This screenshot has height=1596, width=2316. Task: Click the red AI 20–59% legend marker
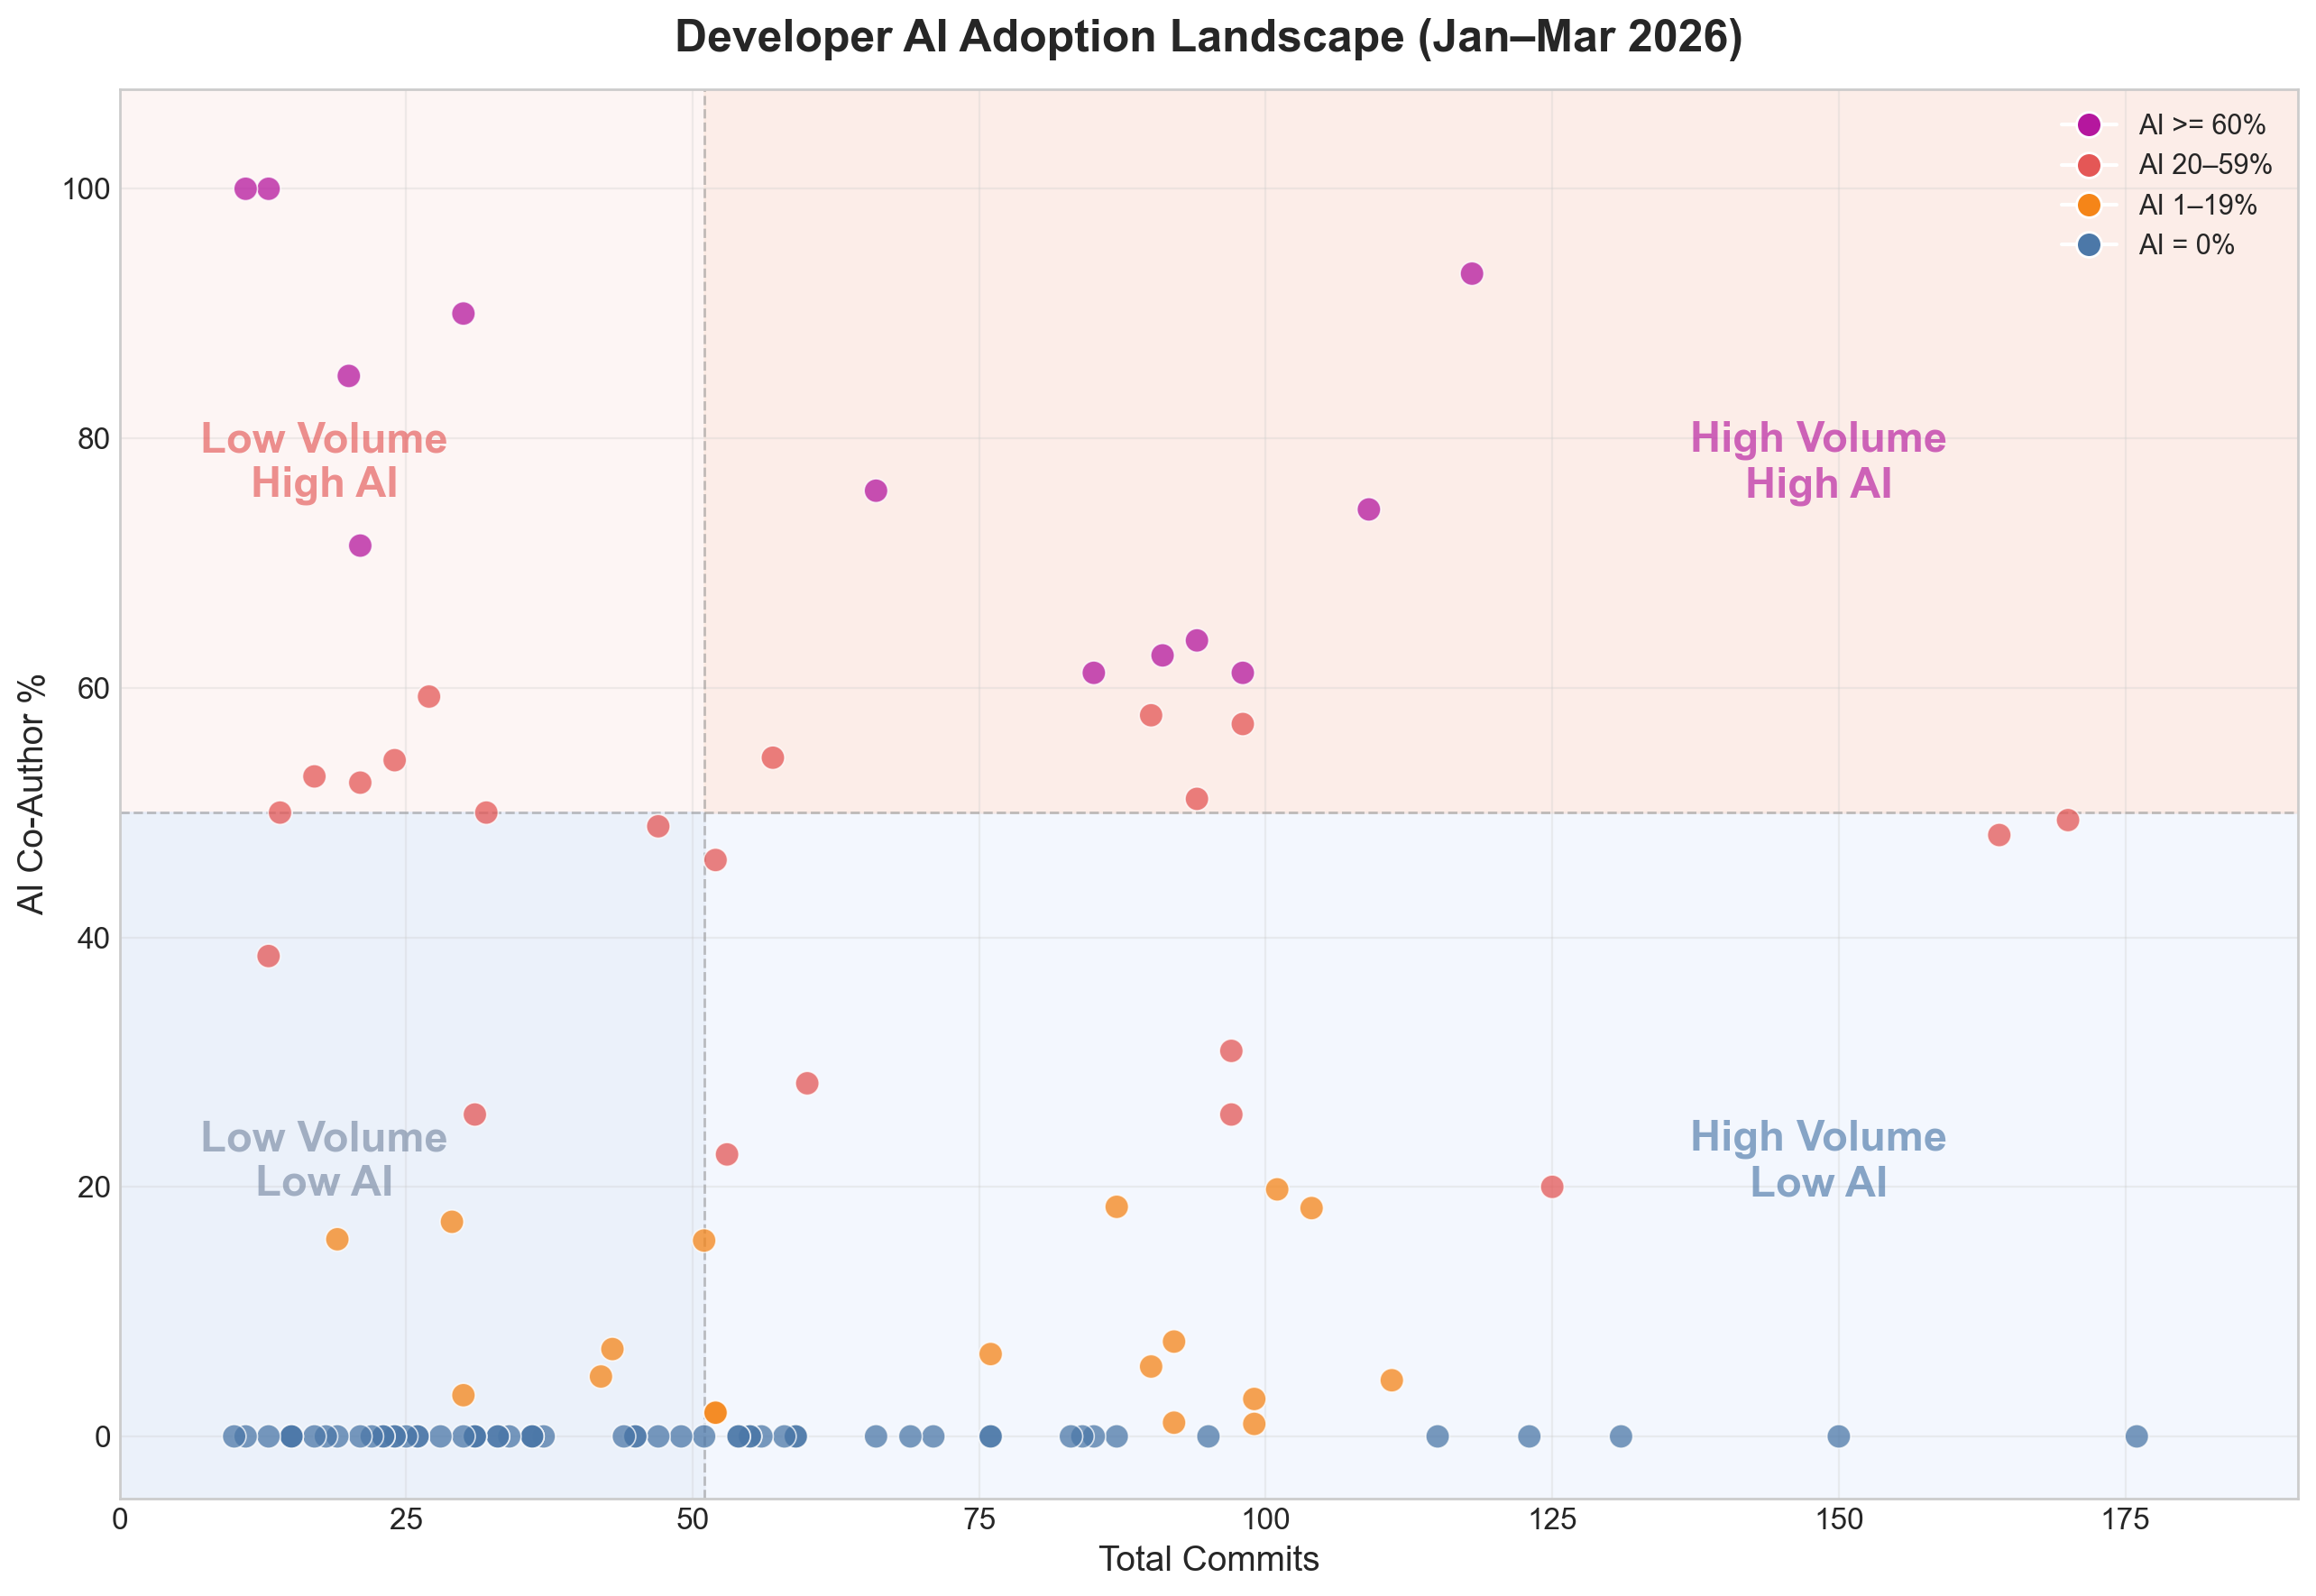click(x=2088, y=165)
